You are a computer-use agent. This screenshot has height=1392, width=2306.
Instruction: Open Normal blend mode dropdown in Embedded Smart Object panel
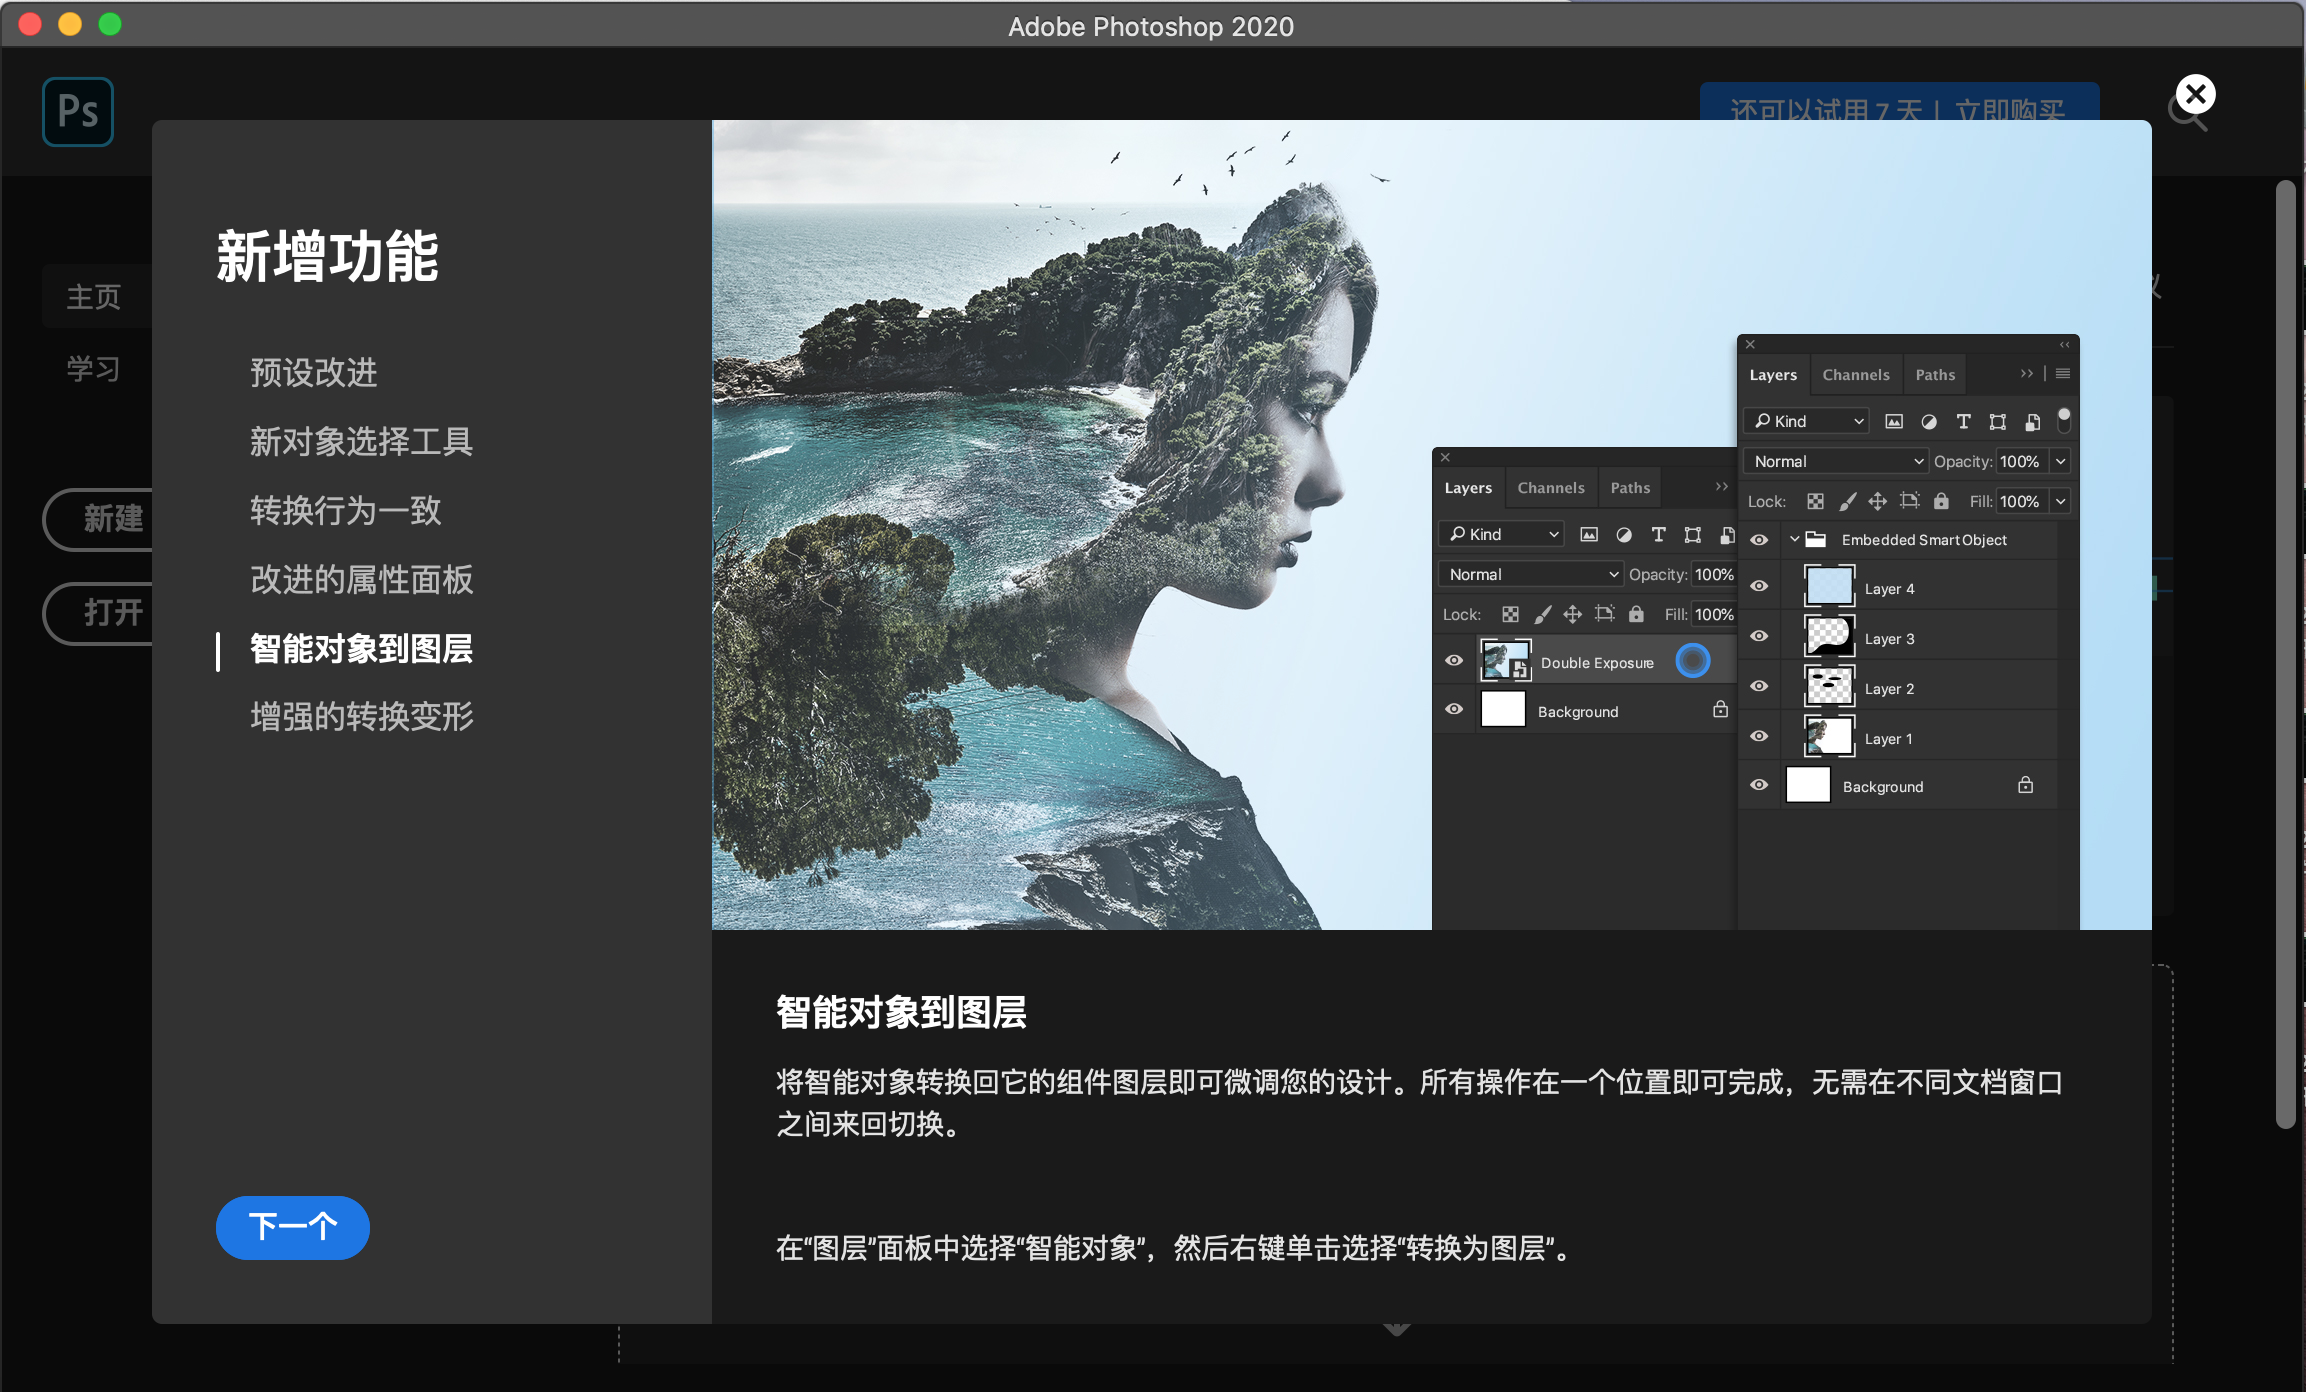click(1836, 461)
